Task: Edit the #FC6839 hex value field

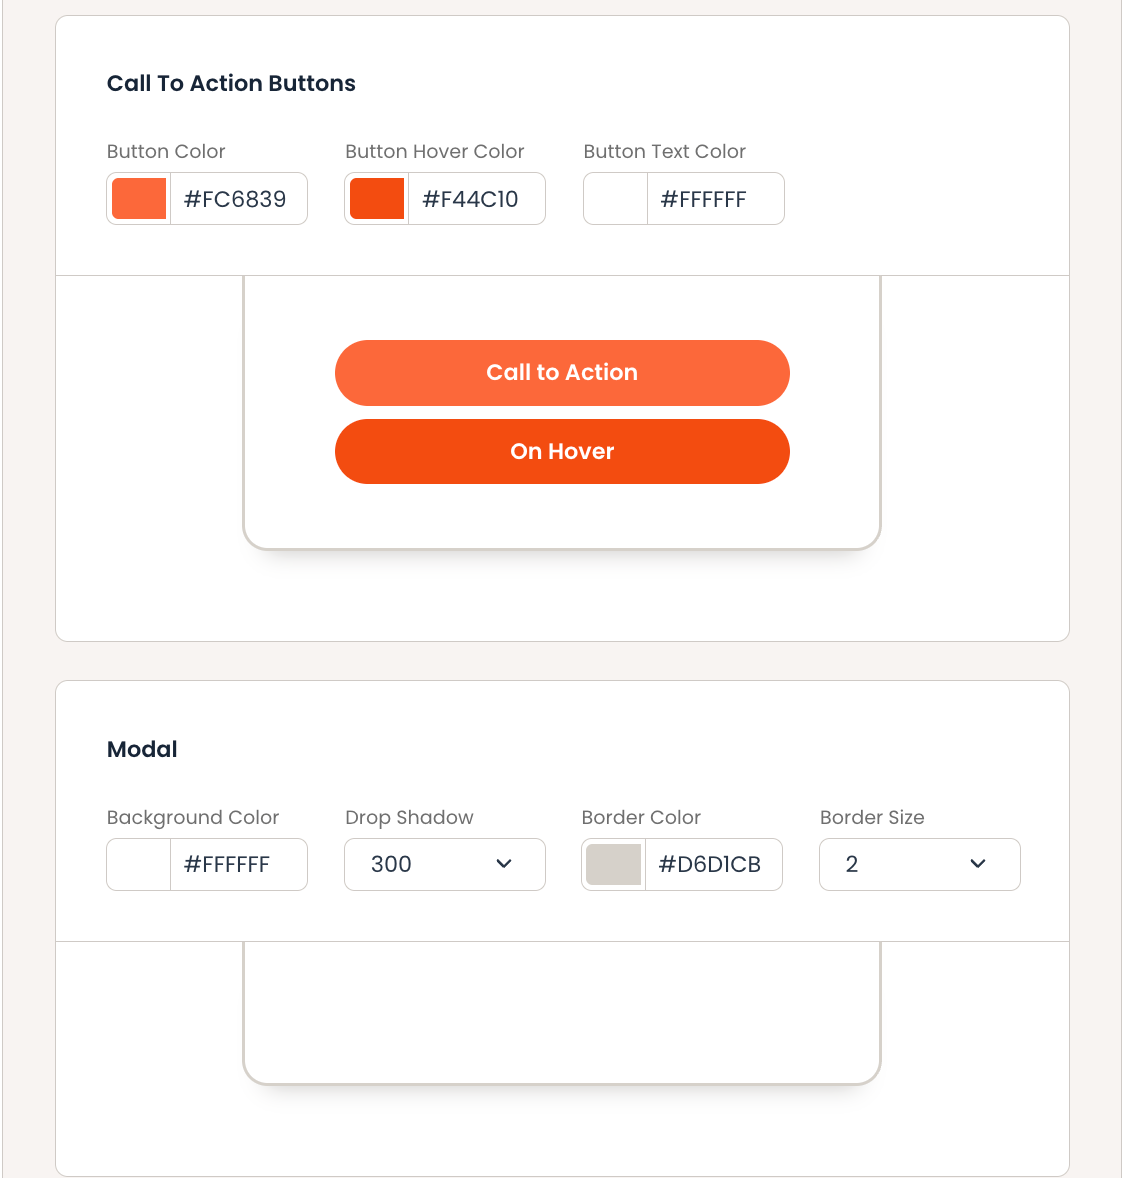Action: pyautogui.click(x=236, y=199)
